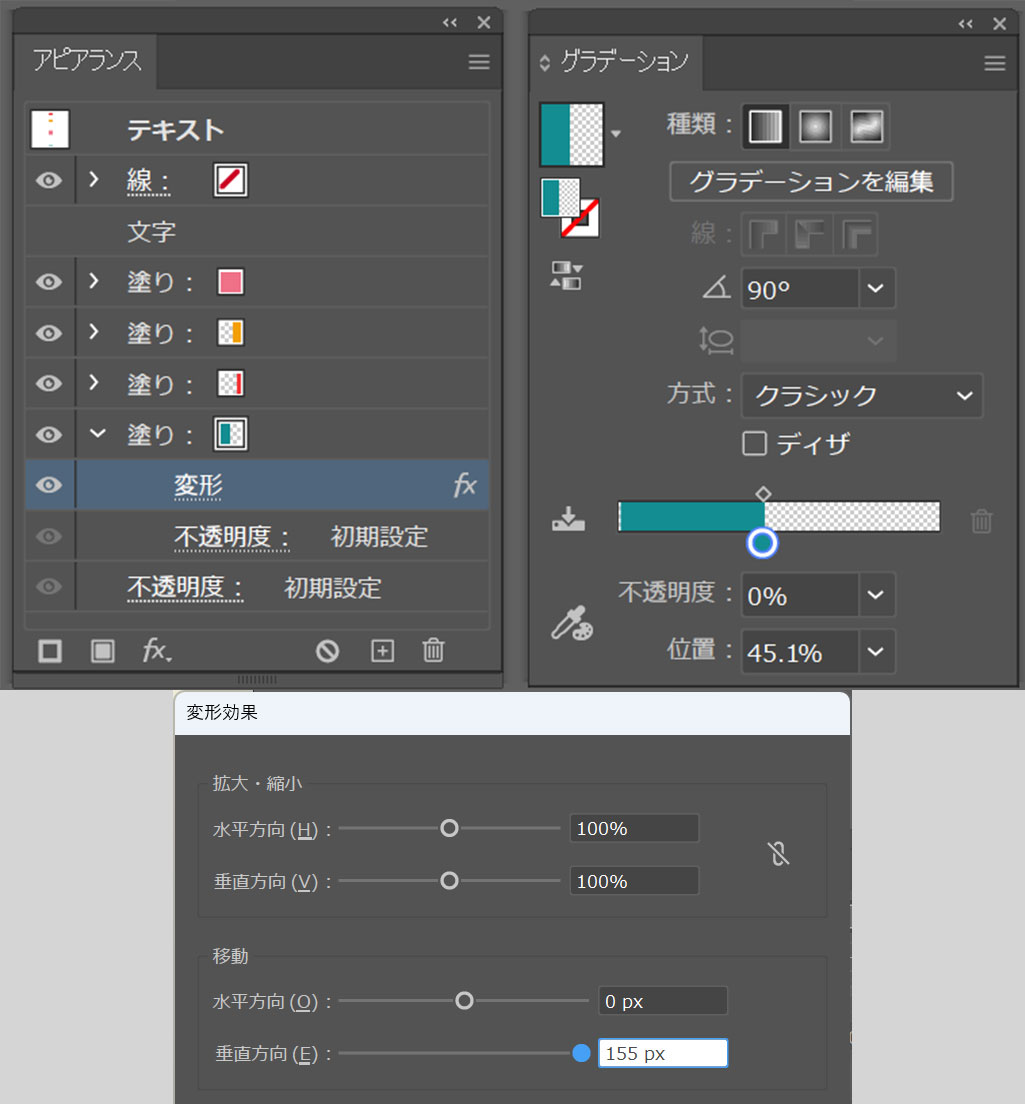
Task: Click the グラデーションを編集 button
Action: (811, 182)
